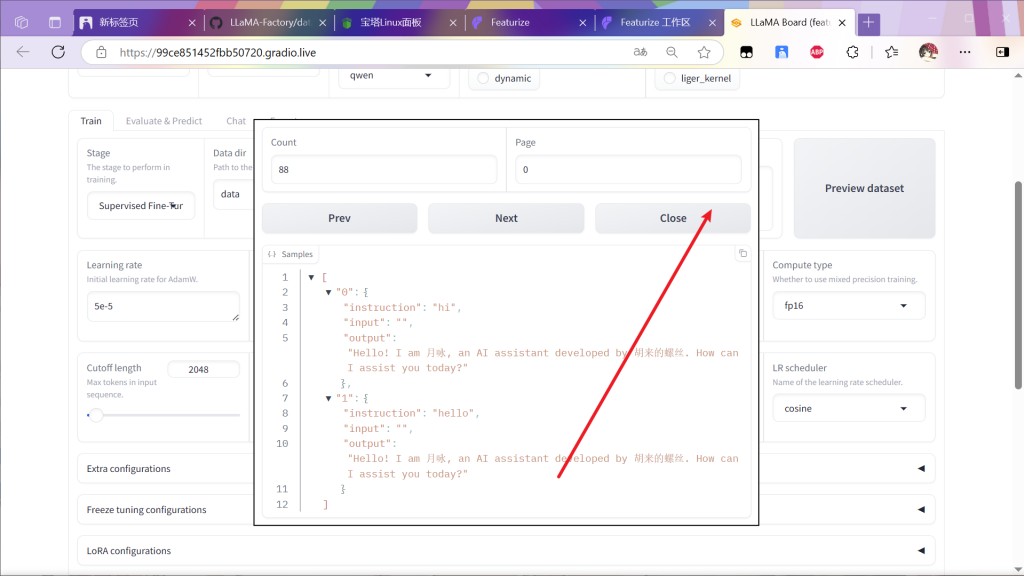Expand Extra configurations section
1024x576 pixels.
(x=506, y=468)
